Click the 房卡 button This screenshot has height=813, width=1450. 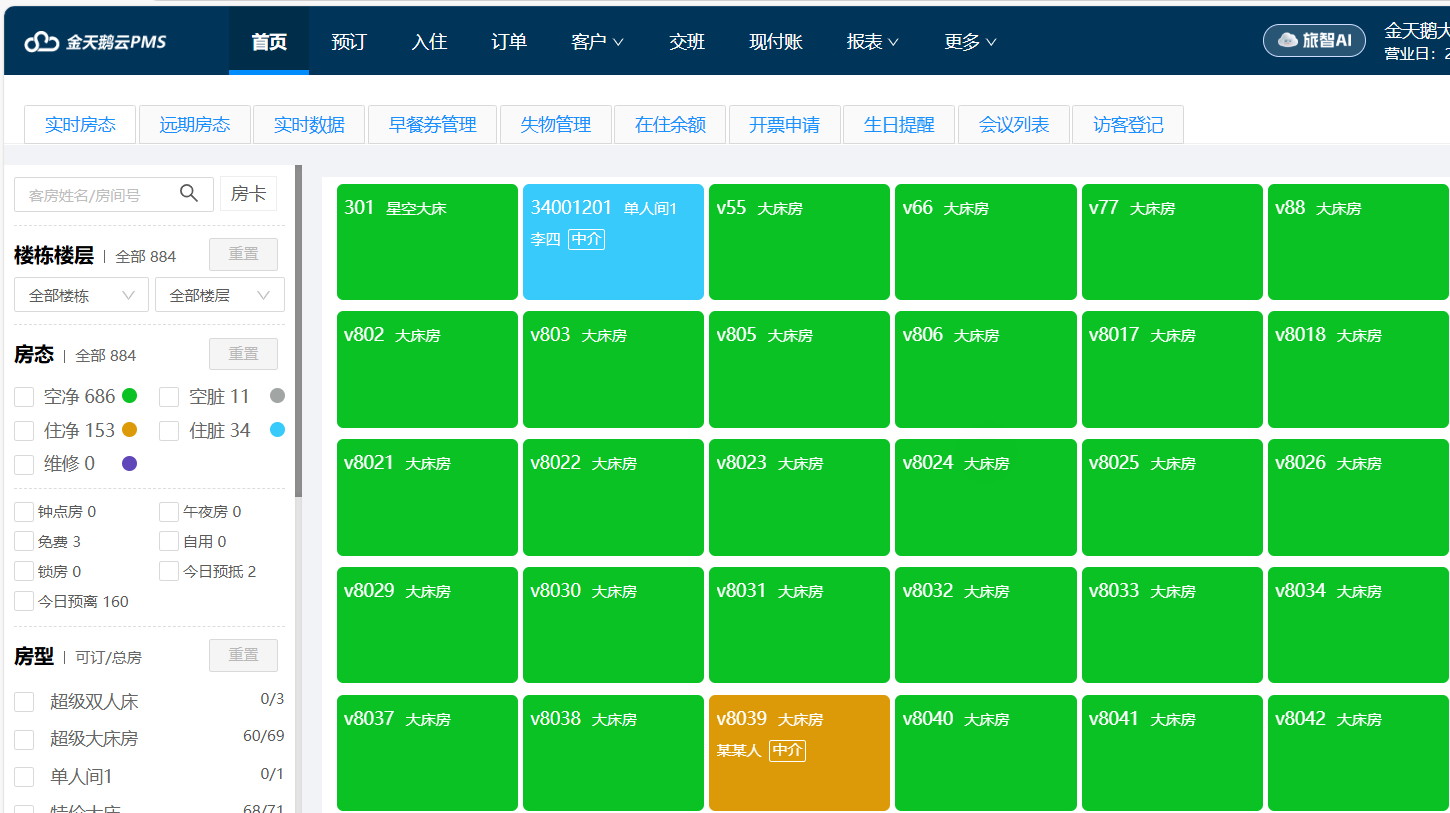pyautogui.click(x=248, y=194)
